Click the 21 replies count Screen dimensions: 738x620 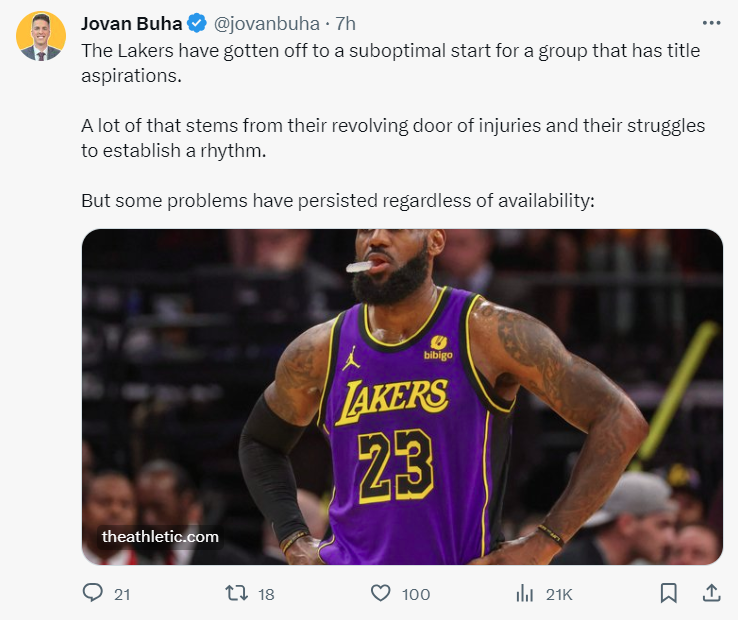pos(122,595)
